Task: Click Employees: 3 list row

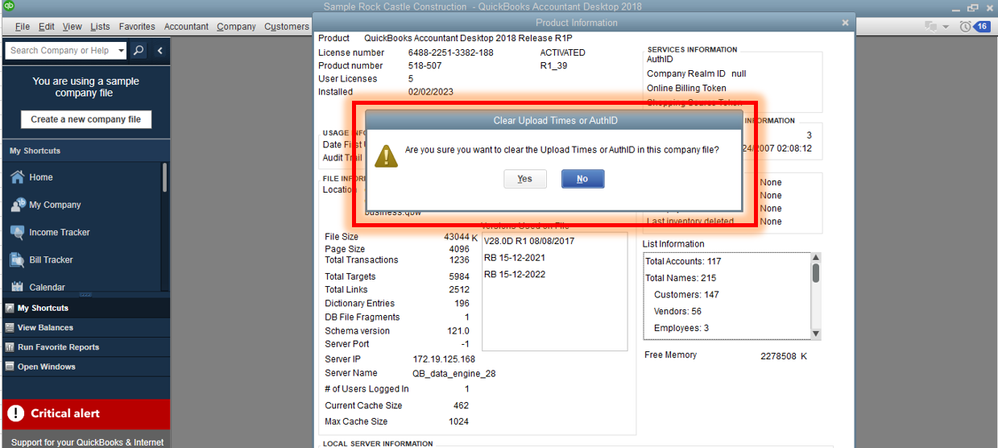Action: [681, 328]
